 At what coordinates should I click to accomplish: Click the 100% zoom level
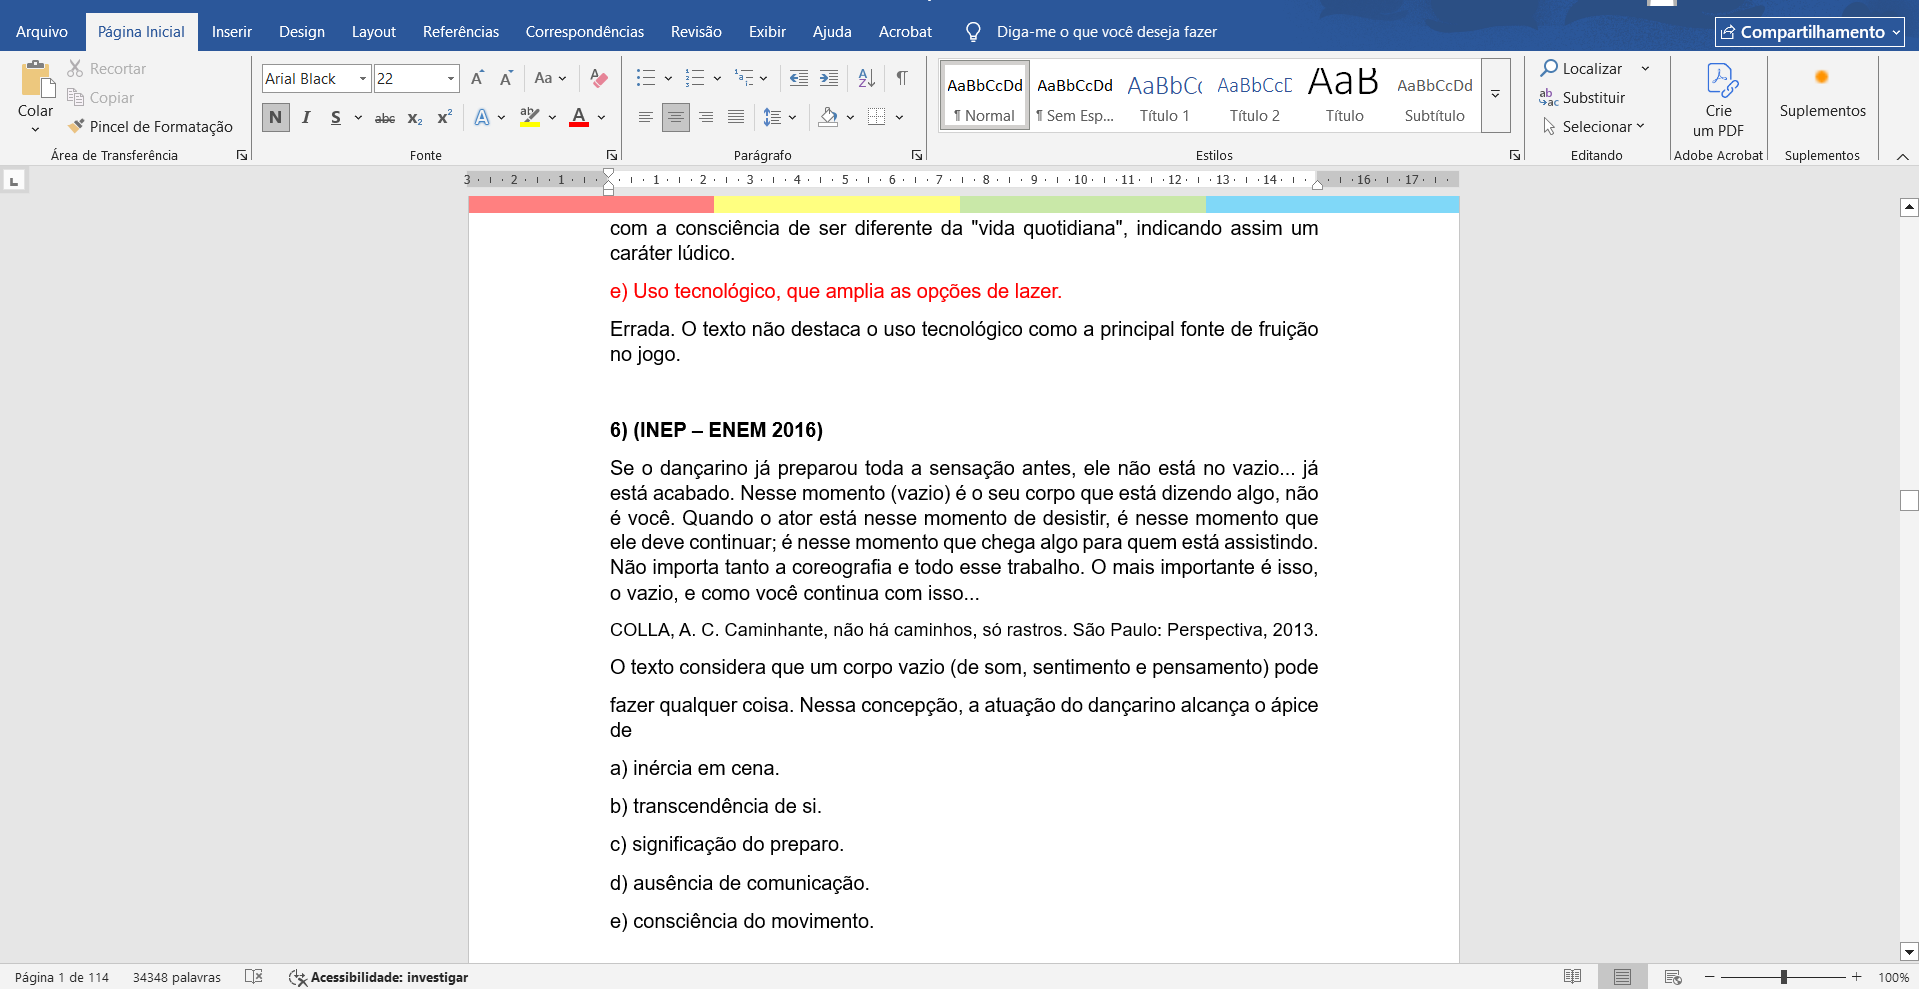click(1893, 977)
